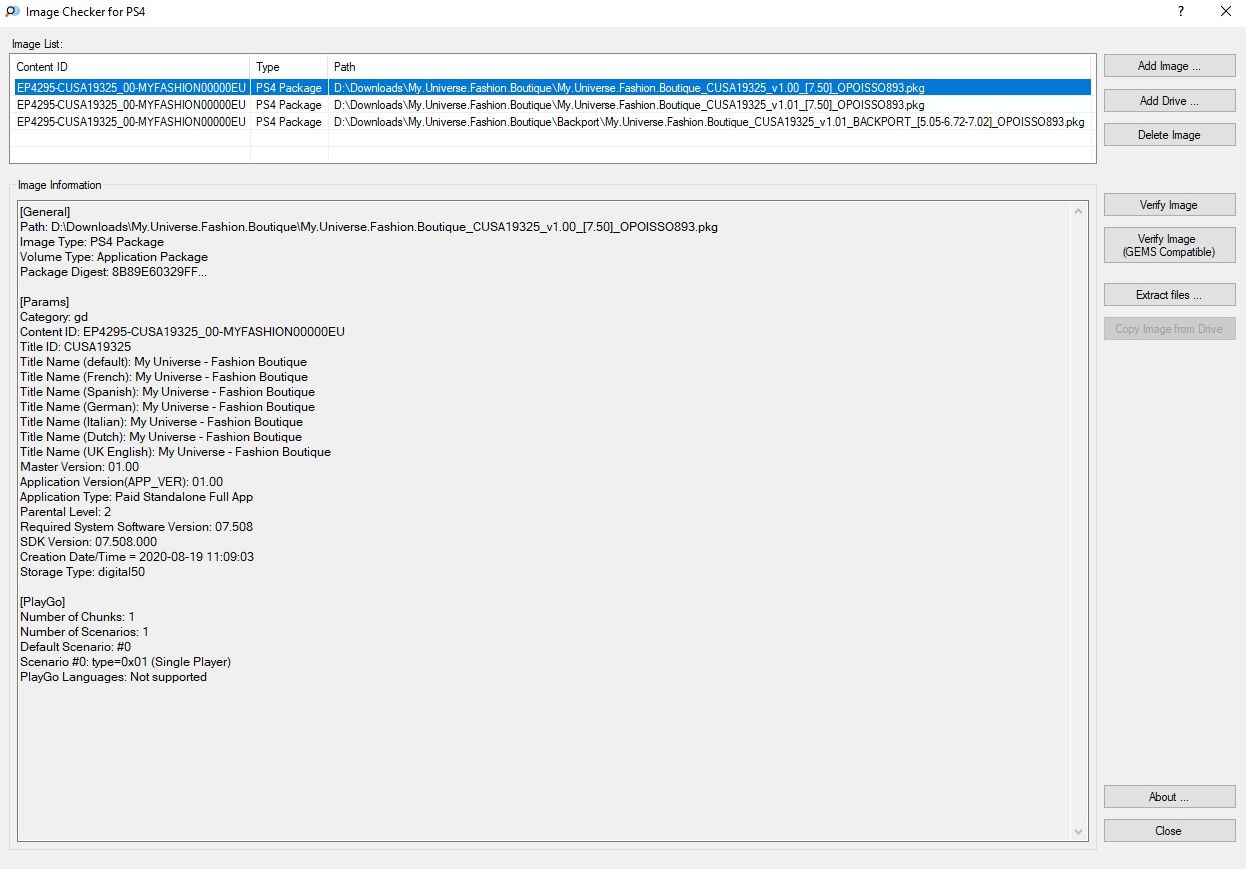Image resolution: width=1246 pixels, height=869 pixels.
Task: Click the Required System Software Version line
Action: point(136,527)
